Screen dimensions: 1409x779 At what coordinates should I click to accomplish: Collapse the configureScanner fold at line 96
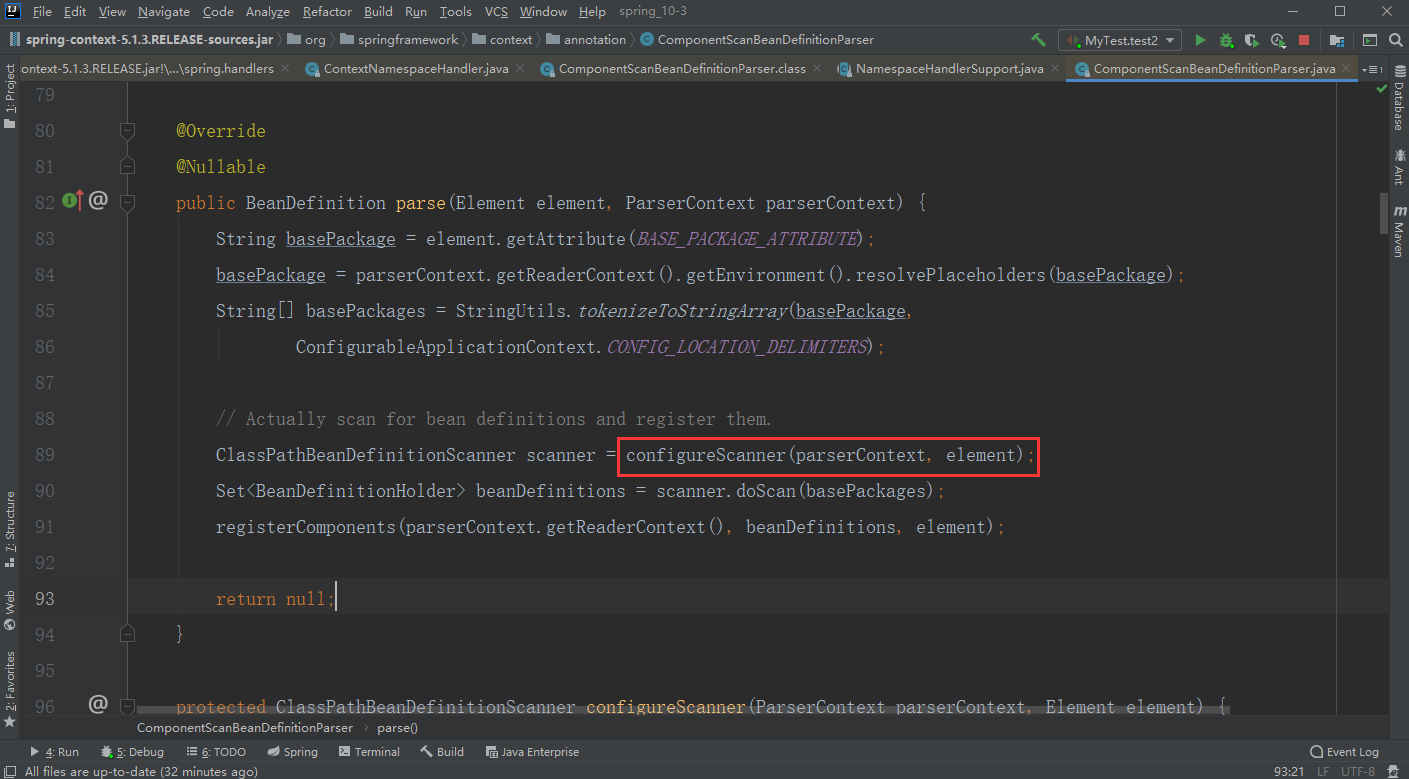point(127,706)
